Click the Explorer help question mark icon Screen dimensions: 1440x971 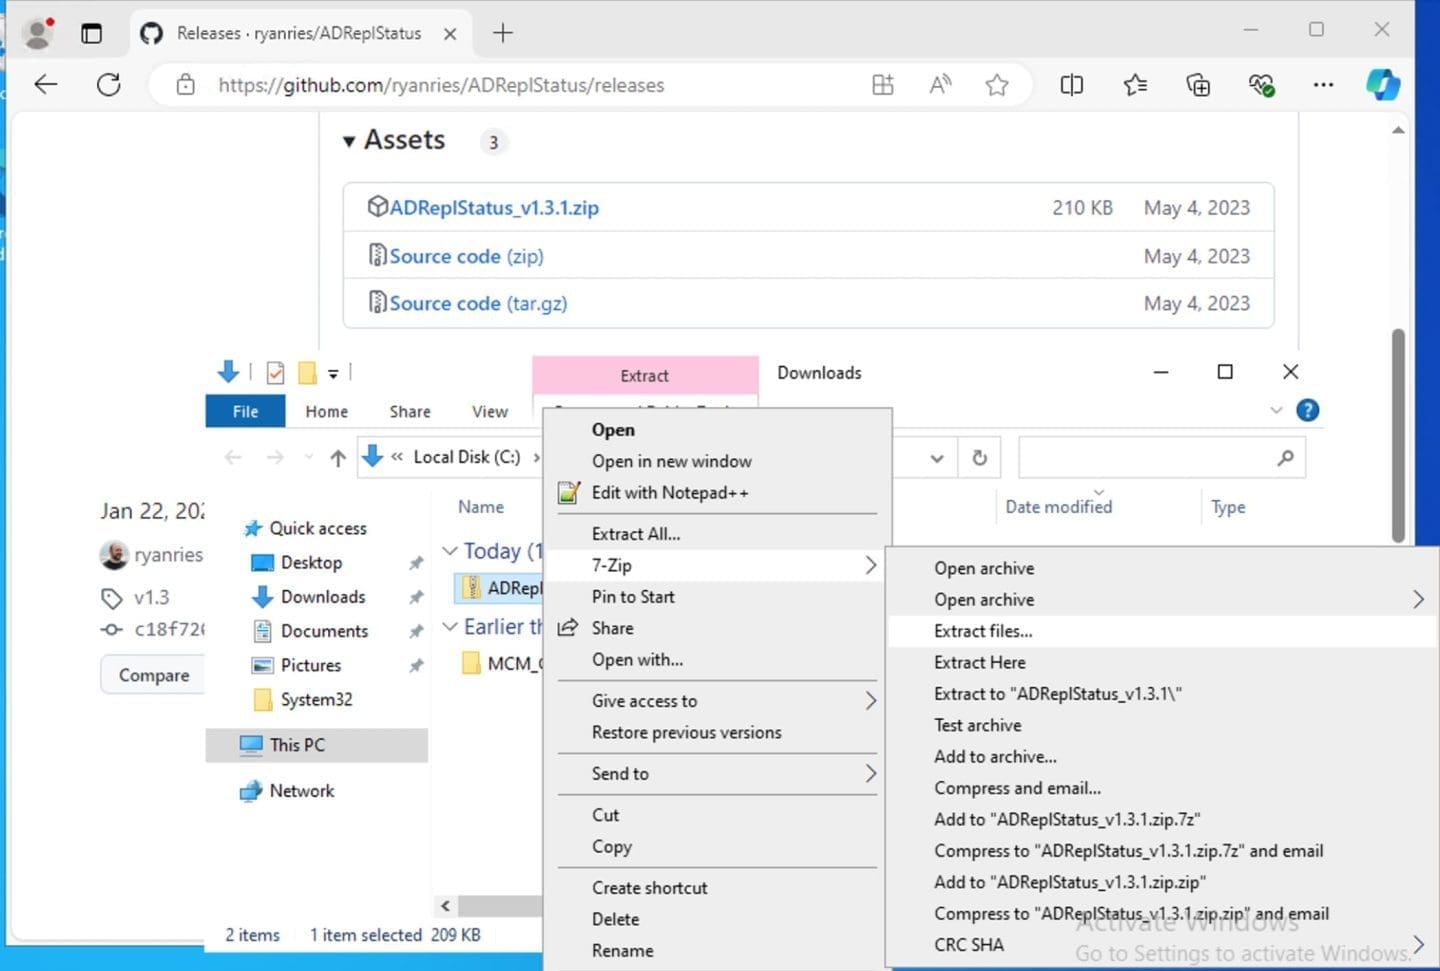click(x=1306, y=410)
